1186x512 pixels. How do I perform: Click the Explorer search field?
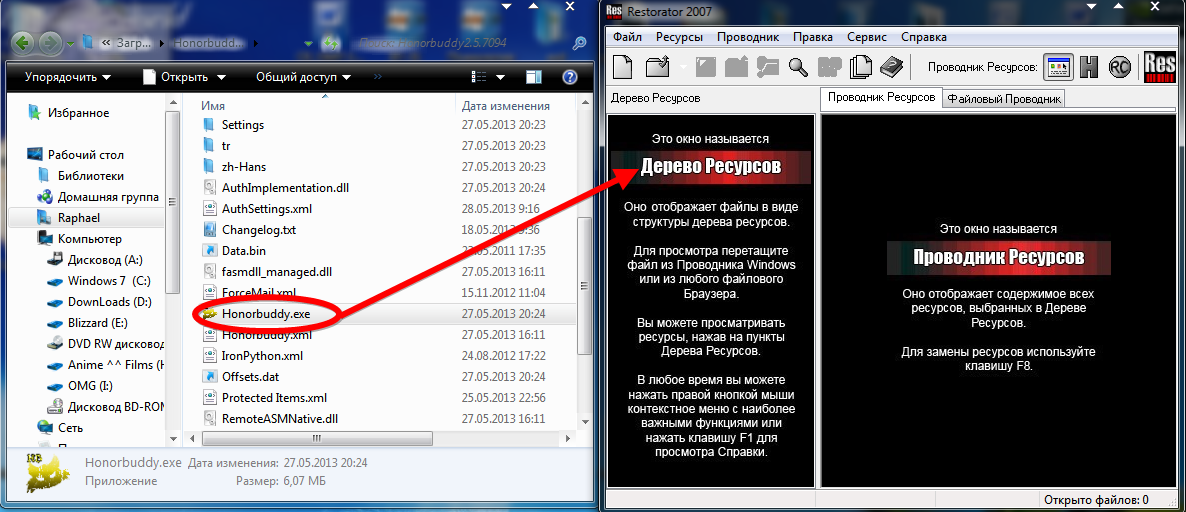tap(459, 44)
